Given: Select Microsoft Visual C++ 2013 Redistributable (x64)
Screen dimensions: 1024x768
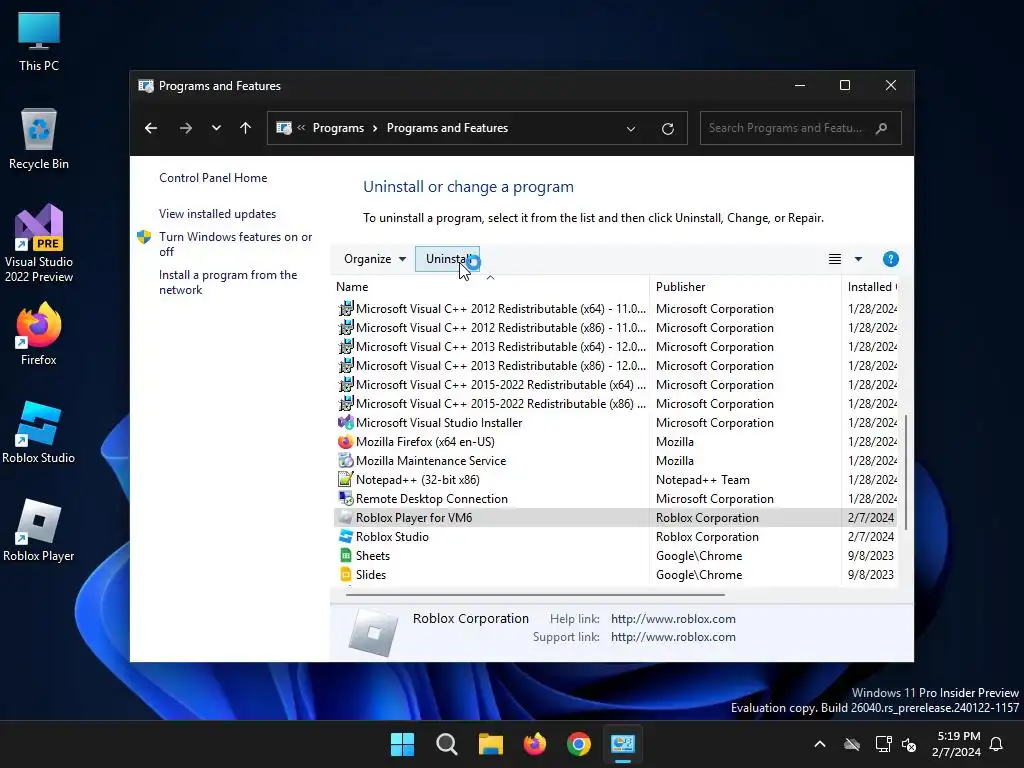Looking at the screenshot, I should 615,347.
